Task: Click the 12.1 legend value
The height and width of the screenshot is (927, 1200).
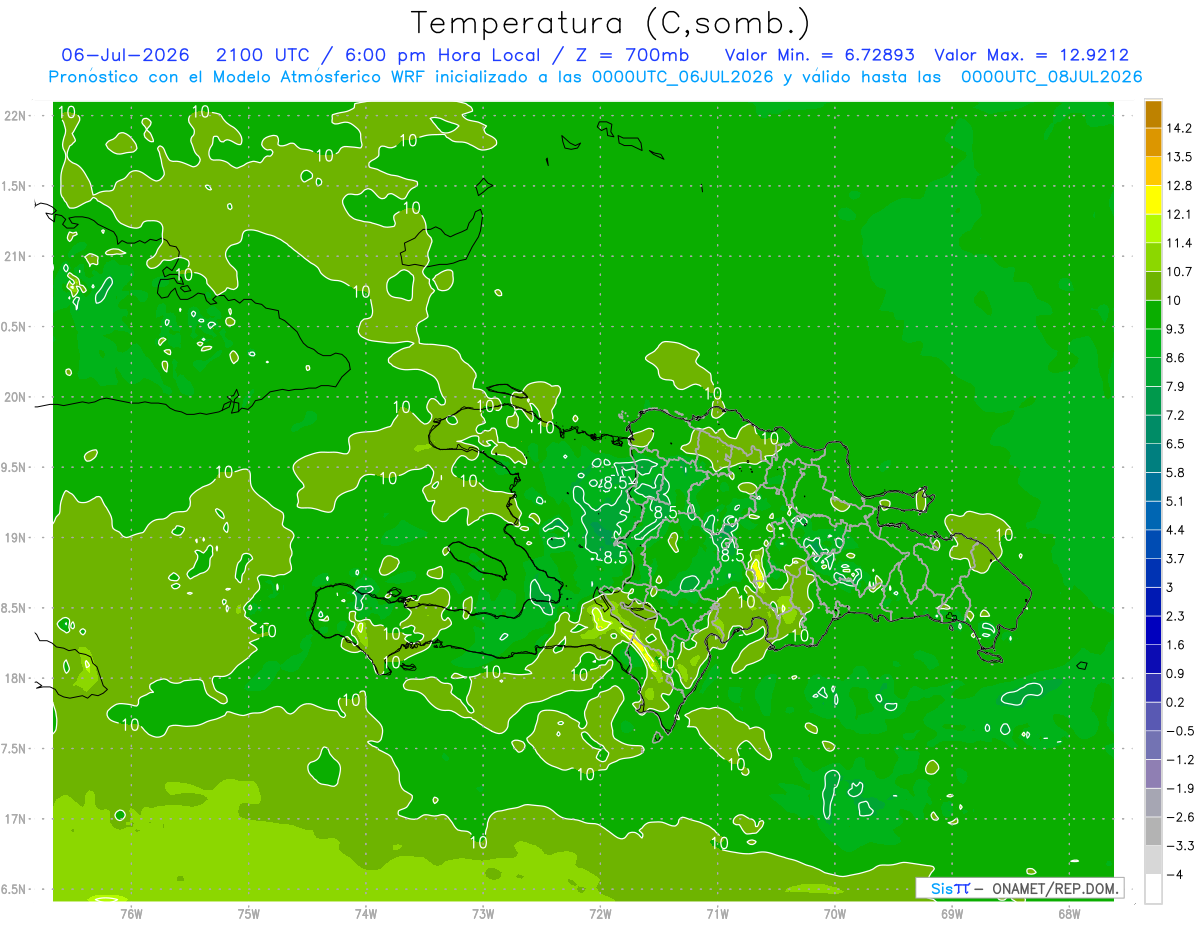Action: pos(1179,214)
